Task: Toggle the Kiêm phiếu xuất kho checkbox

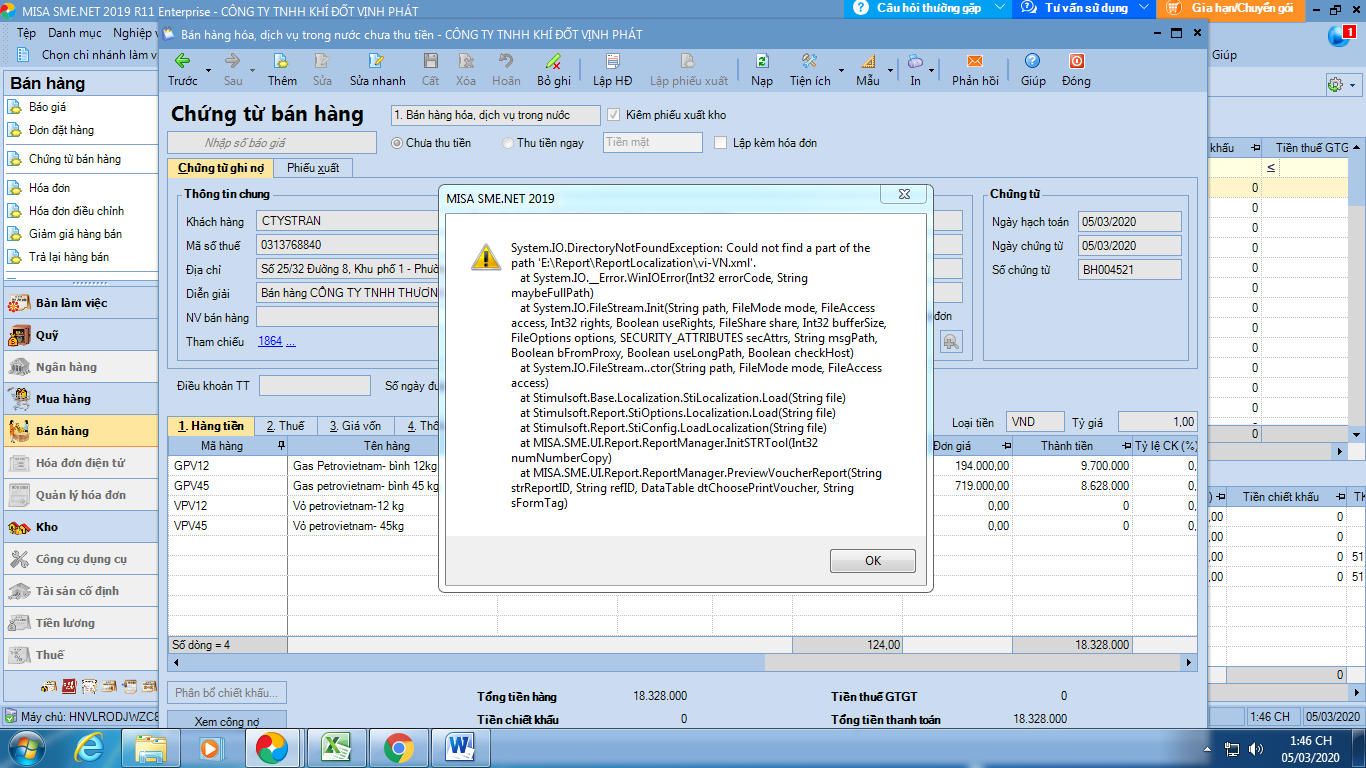Action: pyautogui.click(x=615, y=115)
